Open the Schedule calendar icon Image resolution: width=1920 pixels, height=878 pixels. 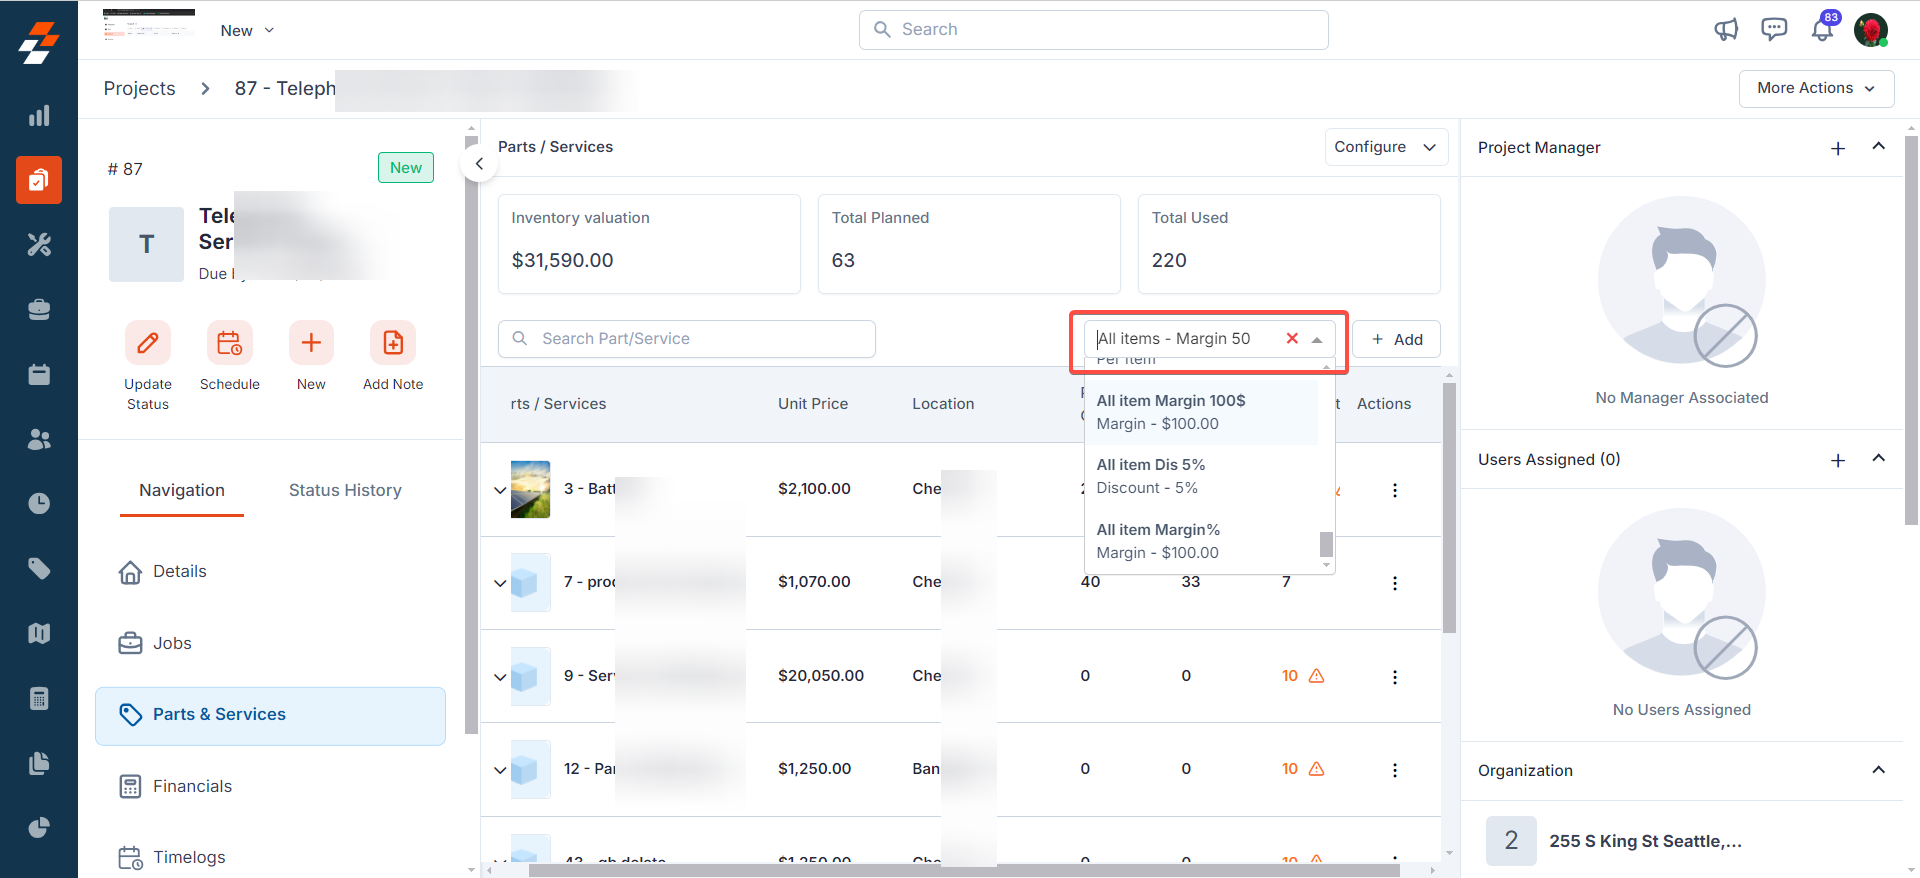(x=229, y=343)
